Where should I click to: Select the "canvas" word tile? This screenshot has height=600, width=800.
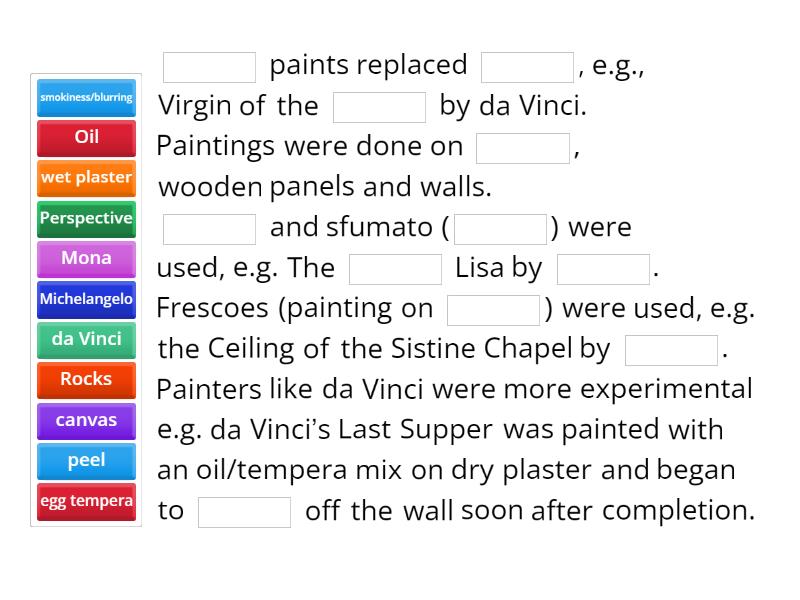(x=85, y=421)
